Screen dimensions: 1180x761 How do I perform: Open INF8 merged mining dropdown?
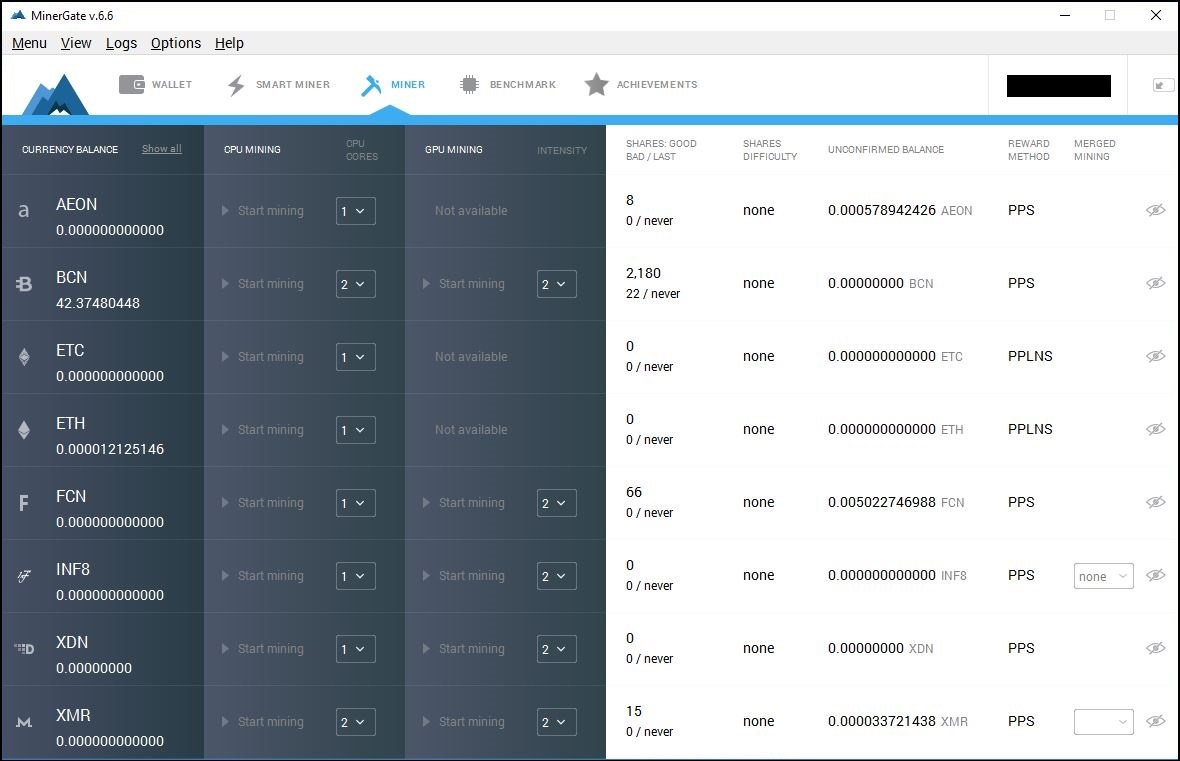pyautogui.click(x=1103, y=576)
